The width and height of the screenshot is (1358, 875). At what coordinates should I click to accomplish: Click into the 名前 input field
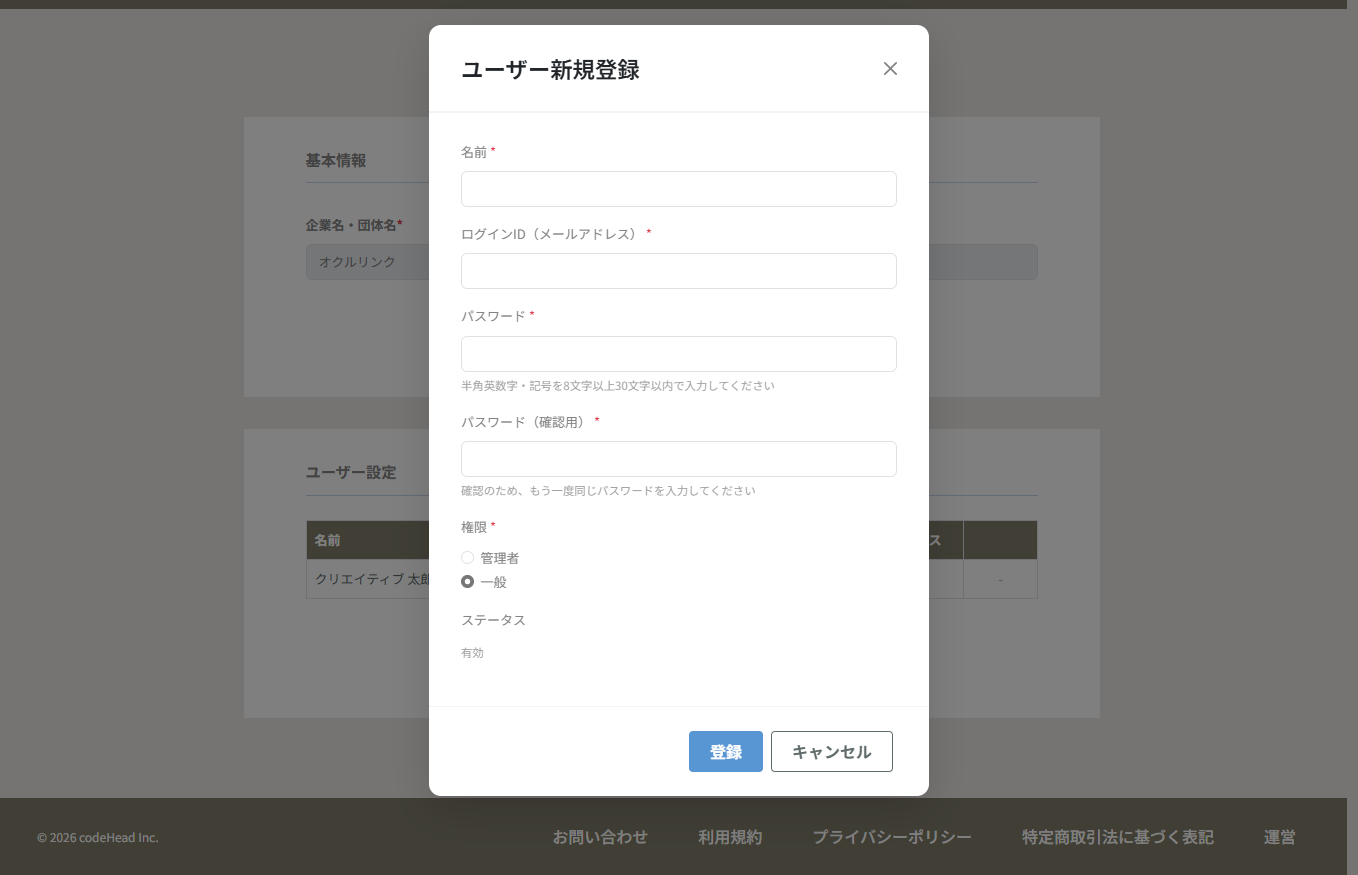pyautogui.click(x=678, y=189)
